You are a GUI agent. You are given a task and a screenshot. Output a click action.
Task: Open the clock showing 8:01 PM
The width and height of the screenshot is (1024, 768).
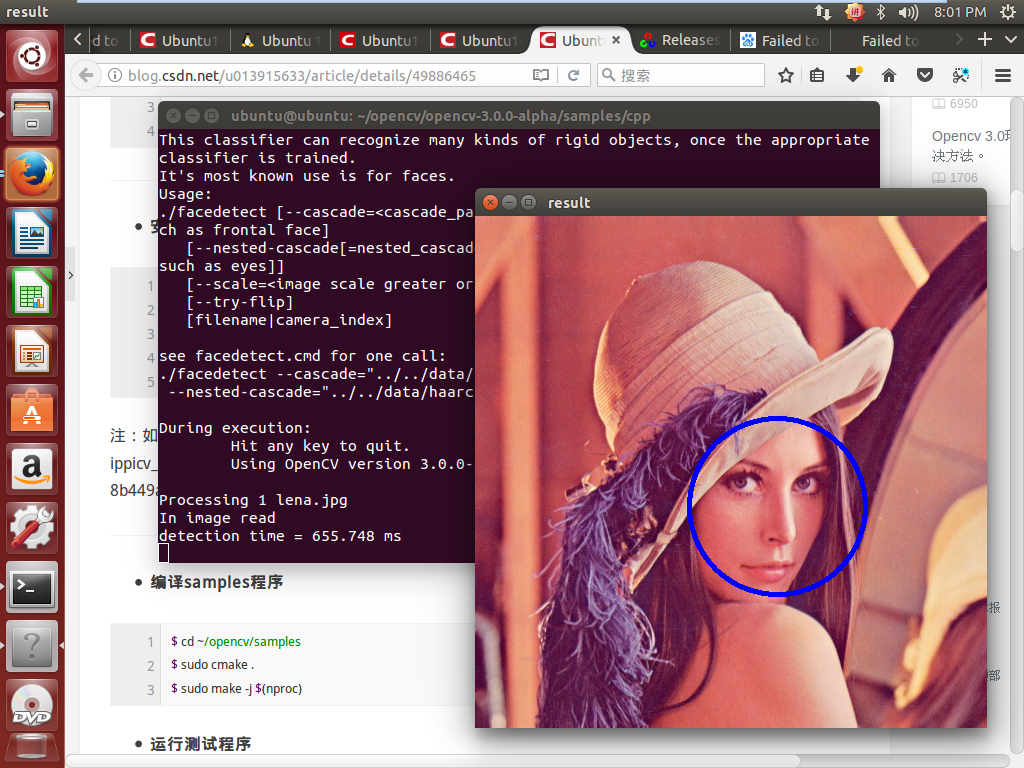(x=959, y=12)
